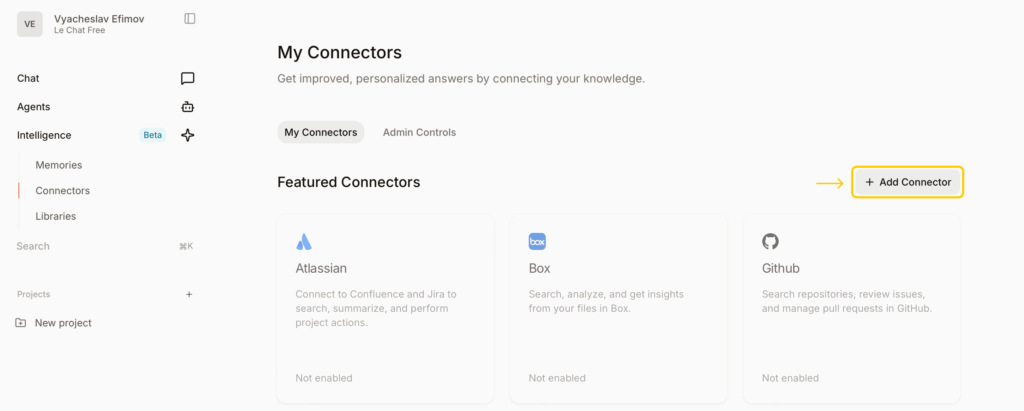The width and height of the screenshot is (1024, 411).
Task: Collapse the sidebar panel icon
Action: tap(190, 18)
